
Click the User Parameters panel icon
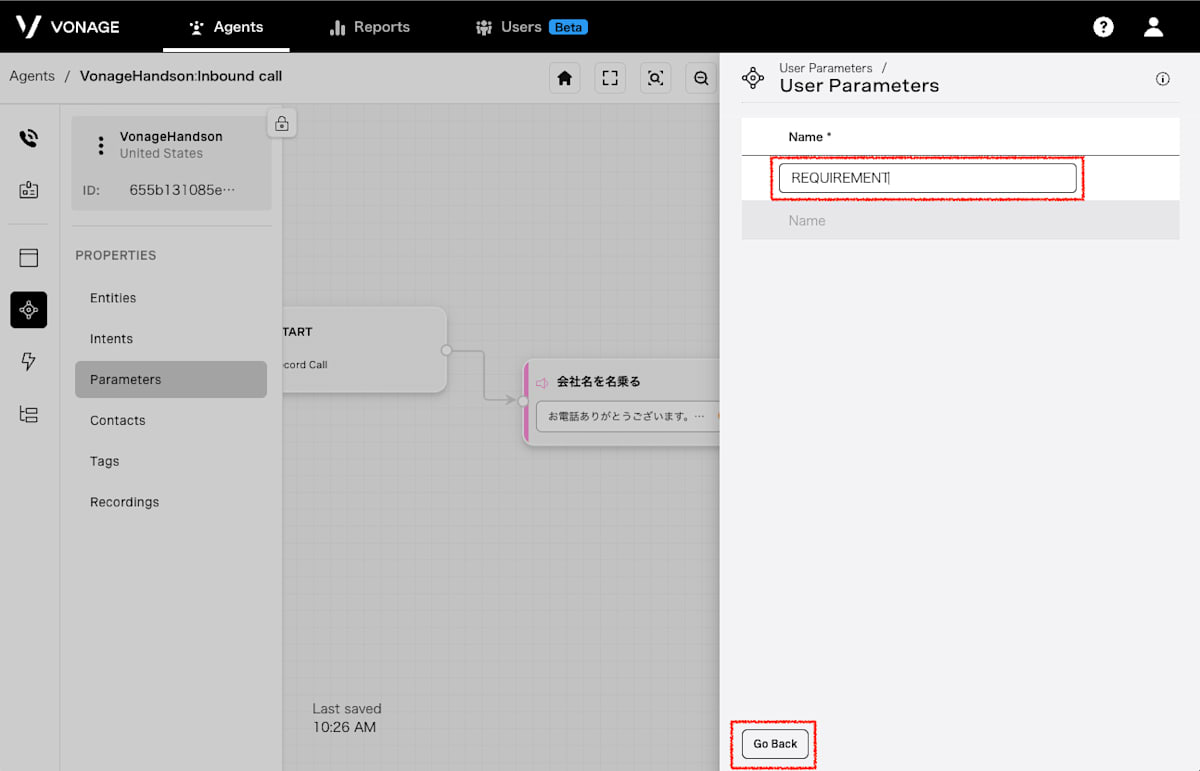pos(753,77)
